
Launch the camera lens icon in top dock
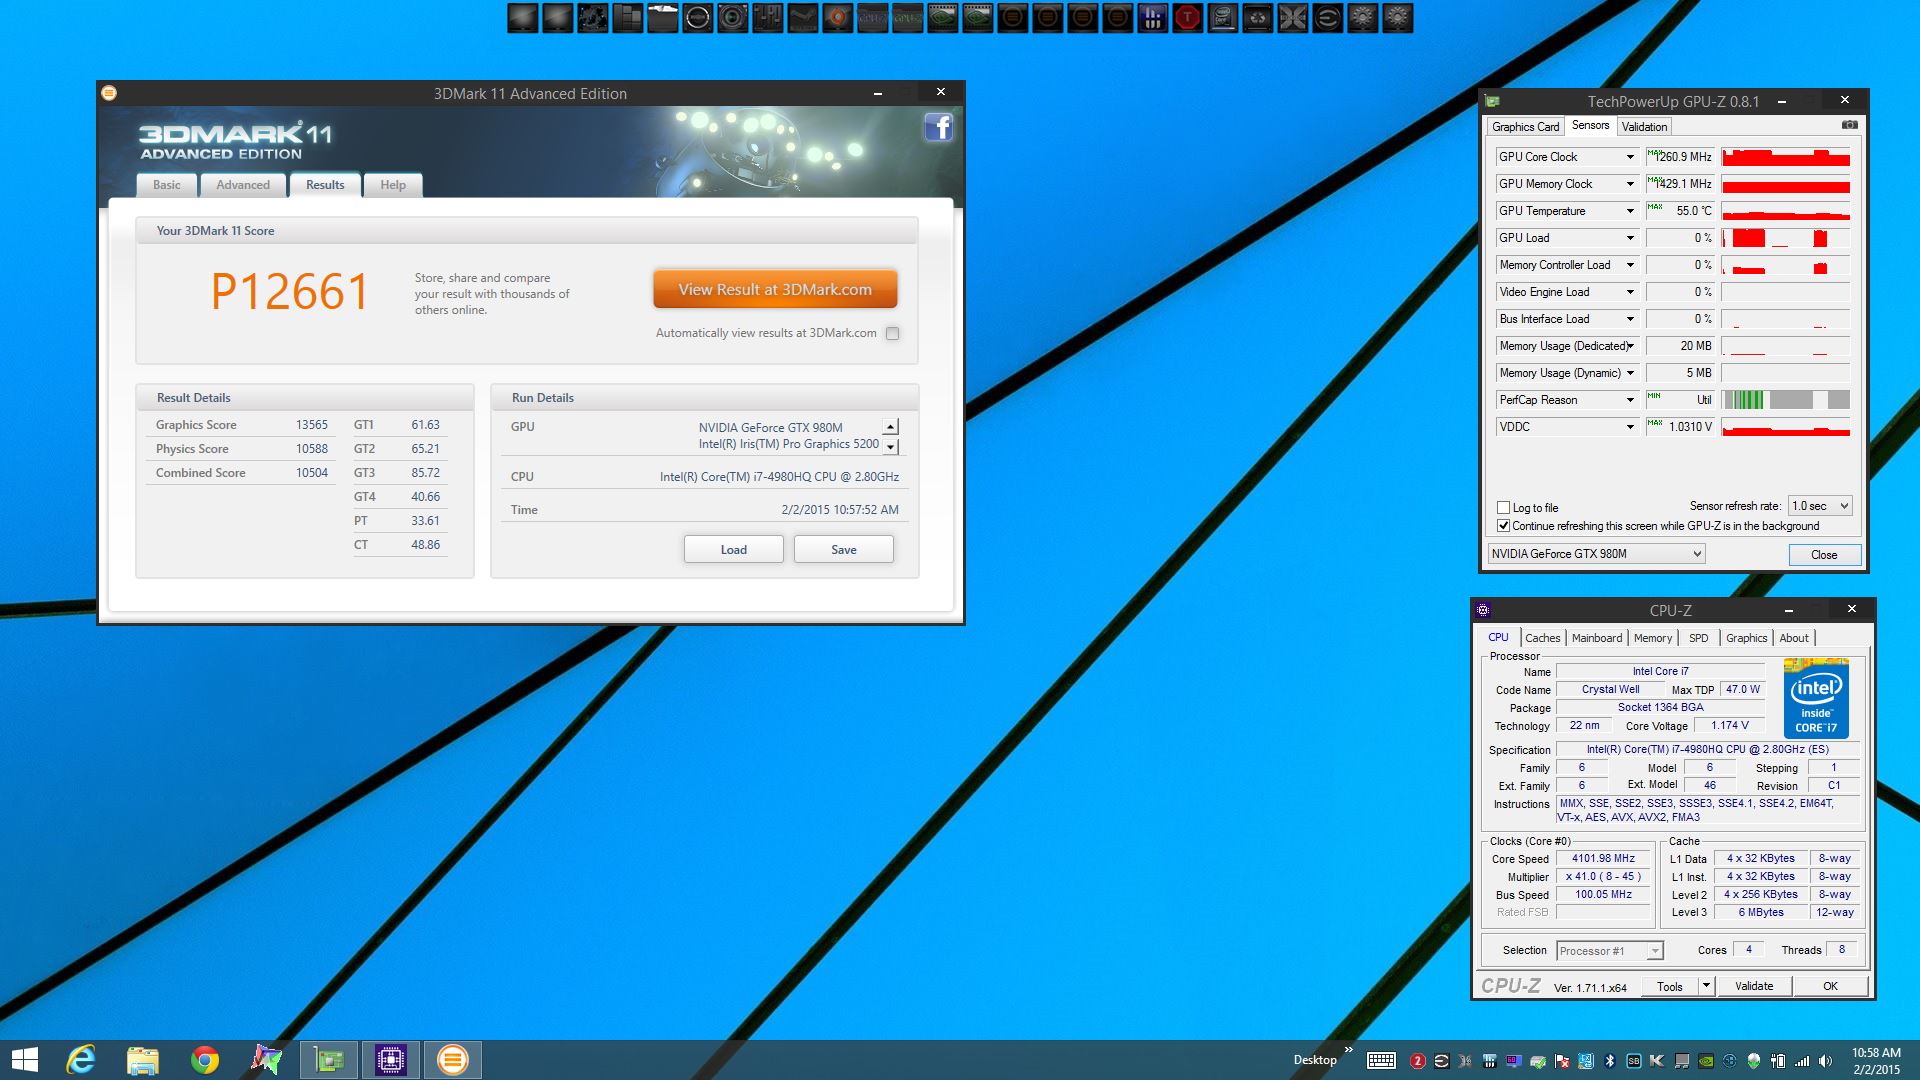click(x=732, y=17)
